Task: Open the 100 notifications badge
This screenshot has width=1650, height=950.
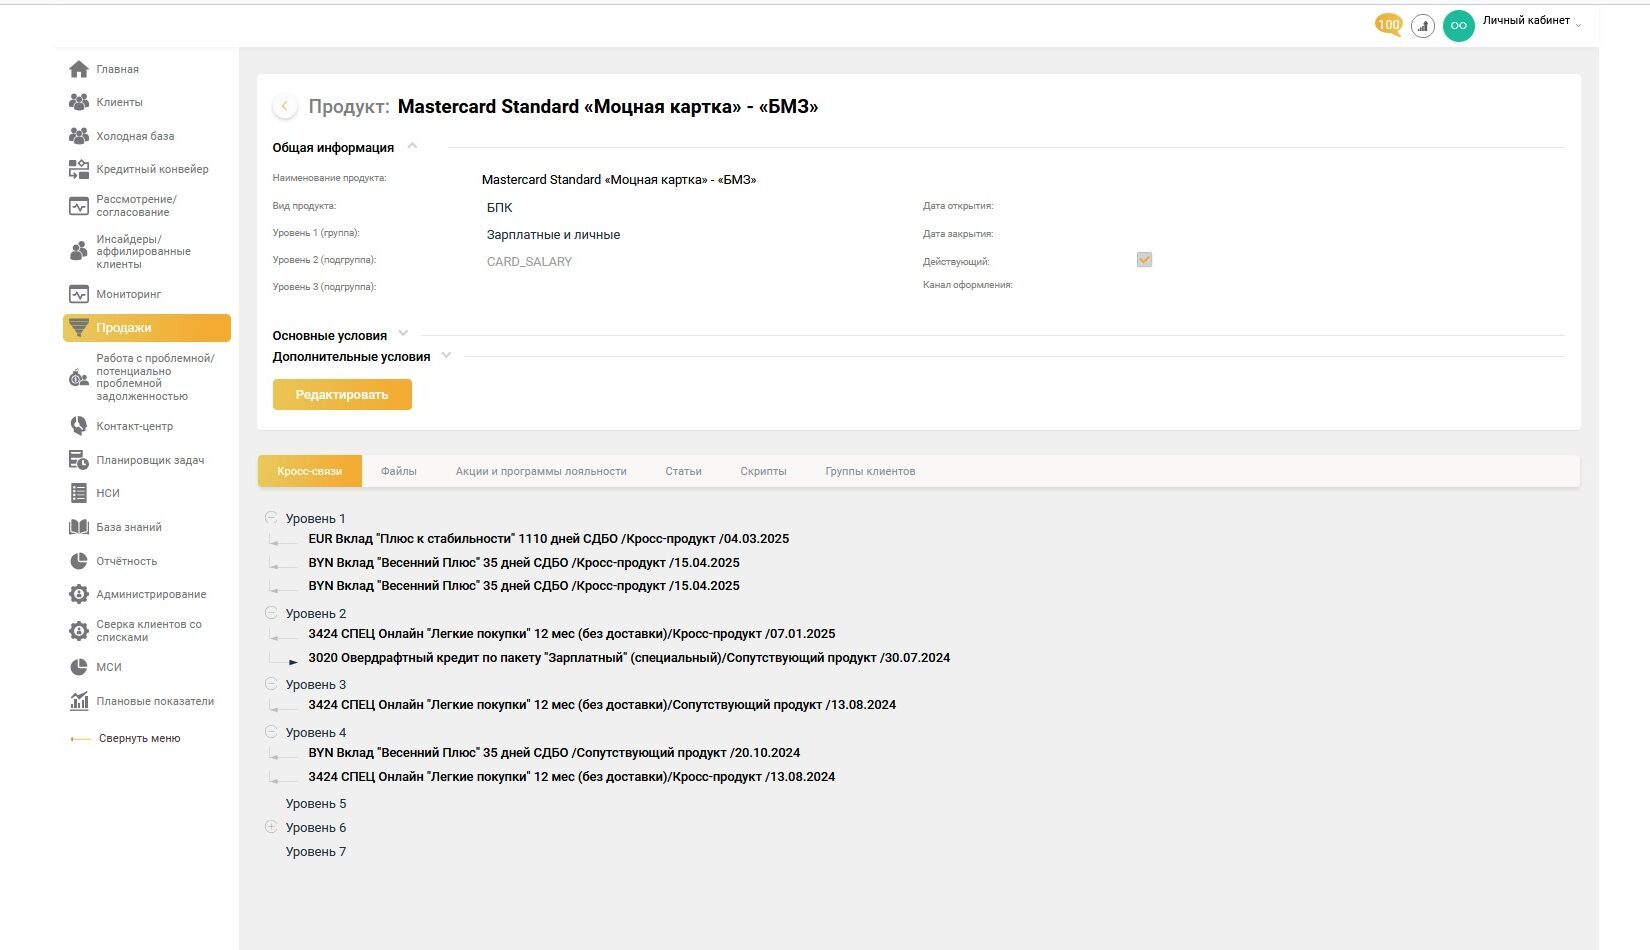Action: click(1389, 25)
